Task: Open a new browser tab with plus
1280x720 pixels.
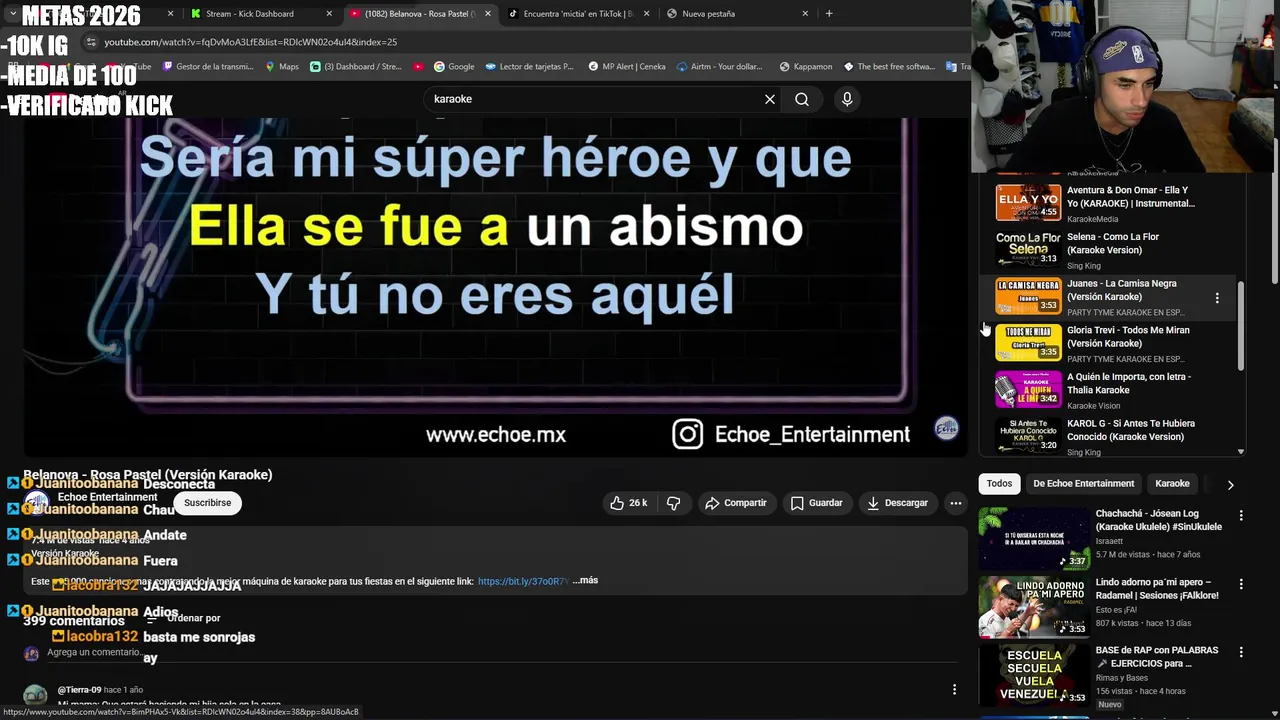Action: coord(829,14)
